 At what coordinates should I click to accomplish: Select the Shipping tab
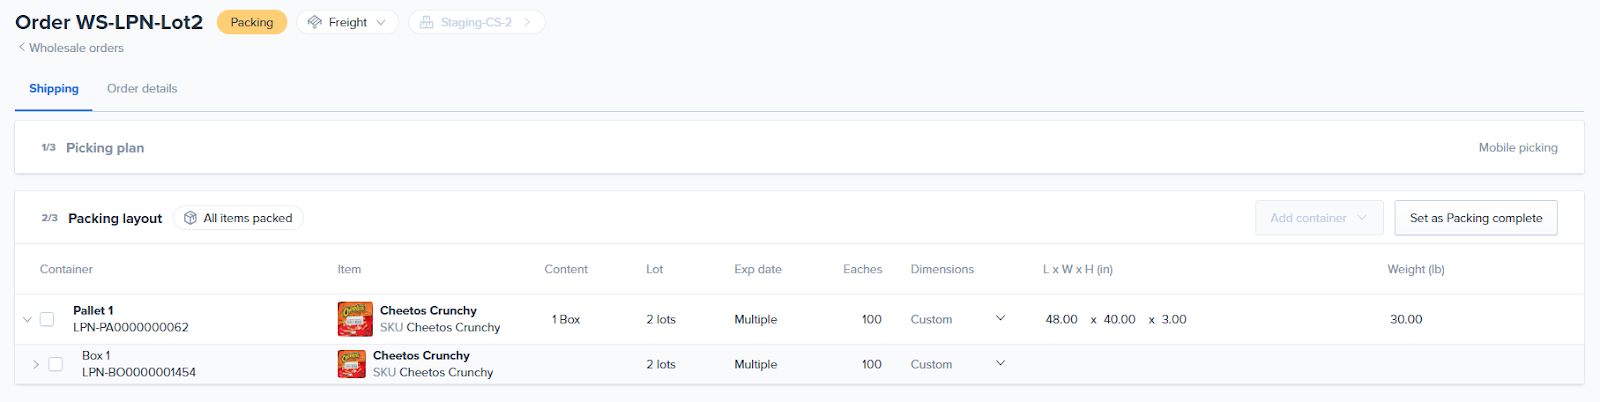pos(54,89)
